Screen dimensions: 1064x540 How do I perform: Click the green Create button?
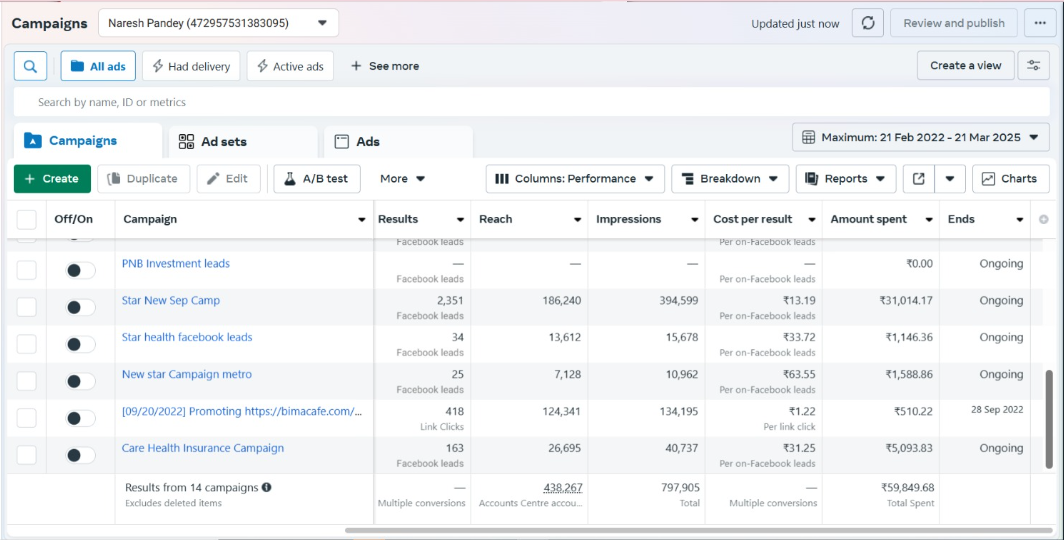(52, 179)
